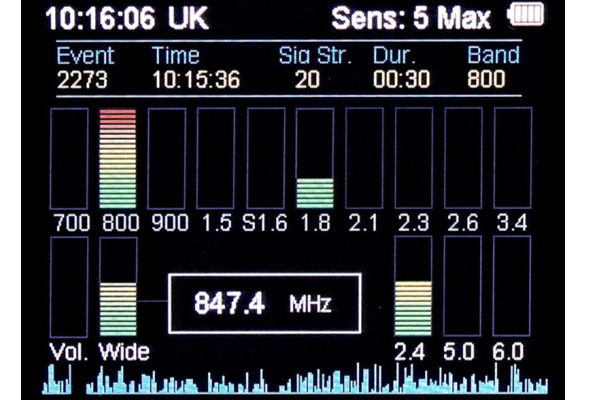Click the 1.5 label under the bars
This screenshot has width=600, height=400.
[217, 223]
